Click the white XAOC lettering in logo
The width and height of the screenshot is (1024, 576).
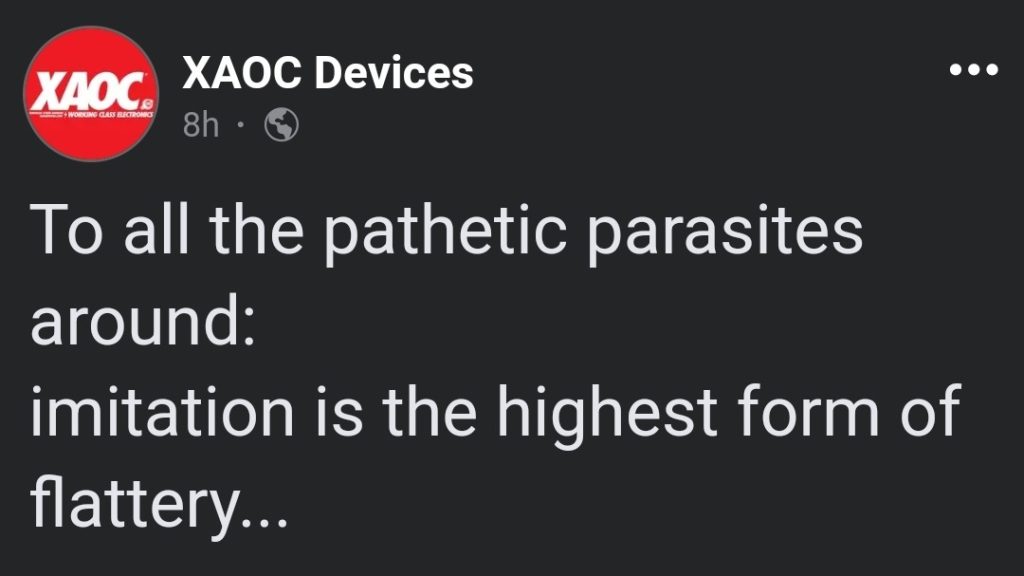(x=88, y=92)
